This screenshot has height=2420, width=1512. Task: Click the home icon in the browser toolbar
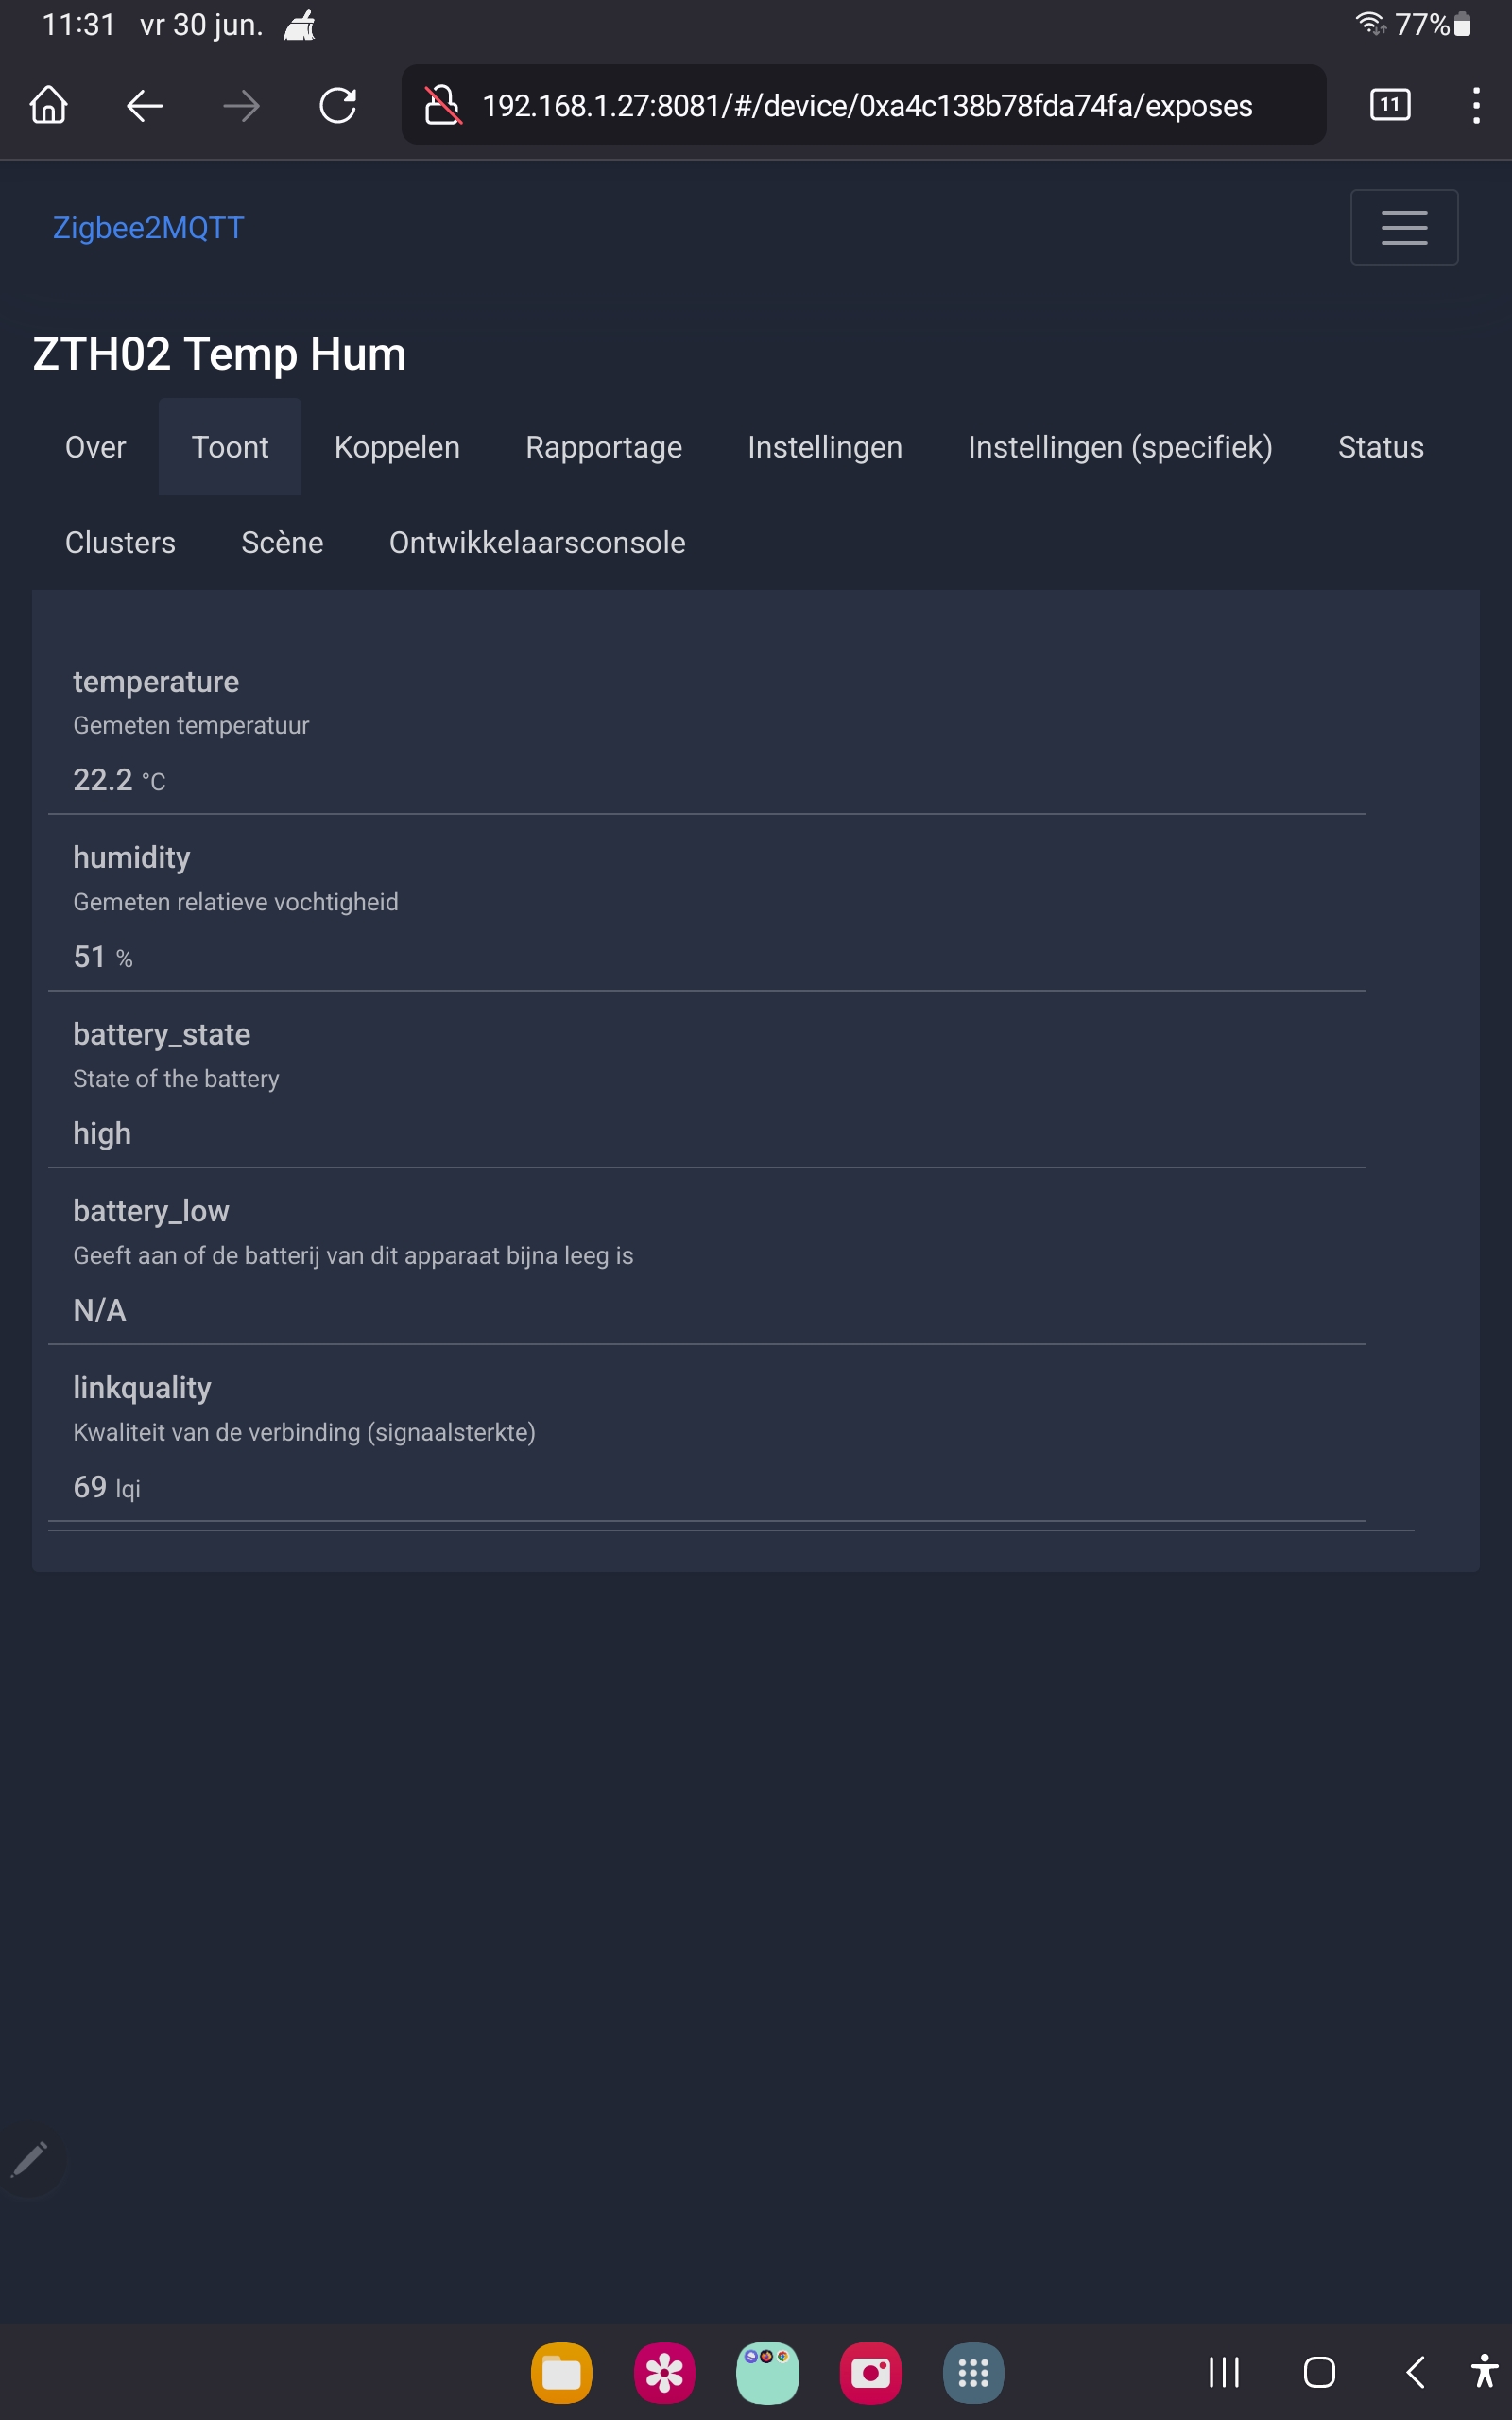coord(48,105)
